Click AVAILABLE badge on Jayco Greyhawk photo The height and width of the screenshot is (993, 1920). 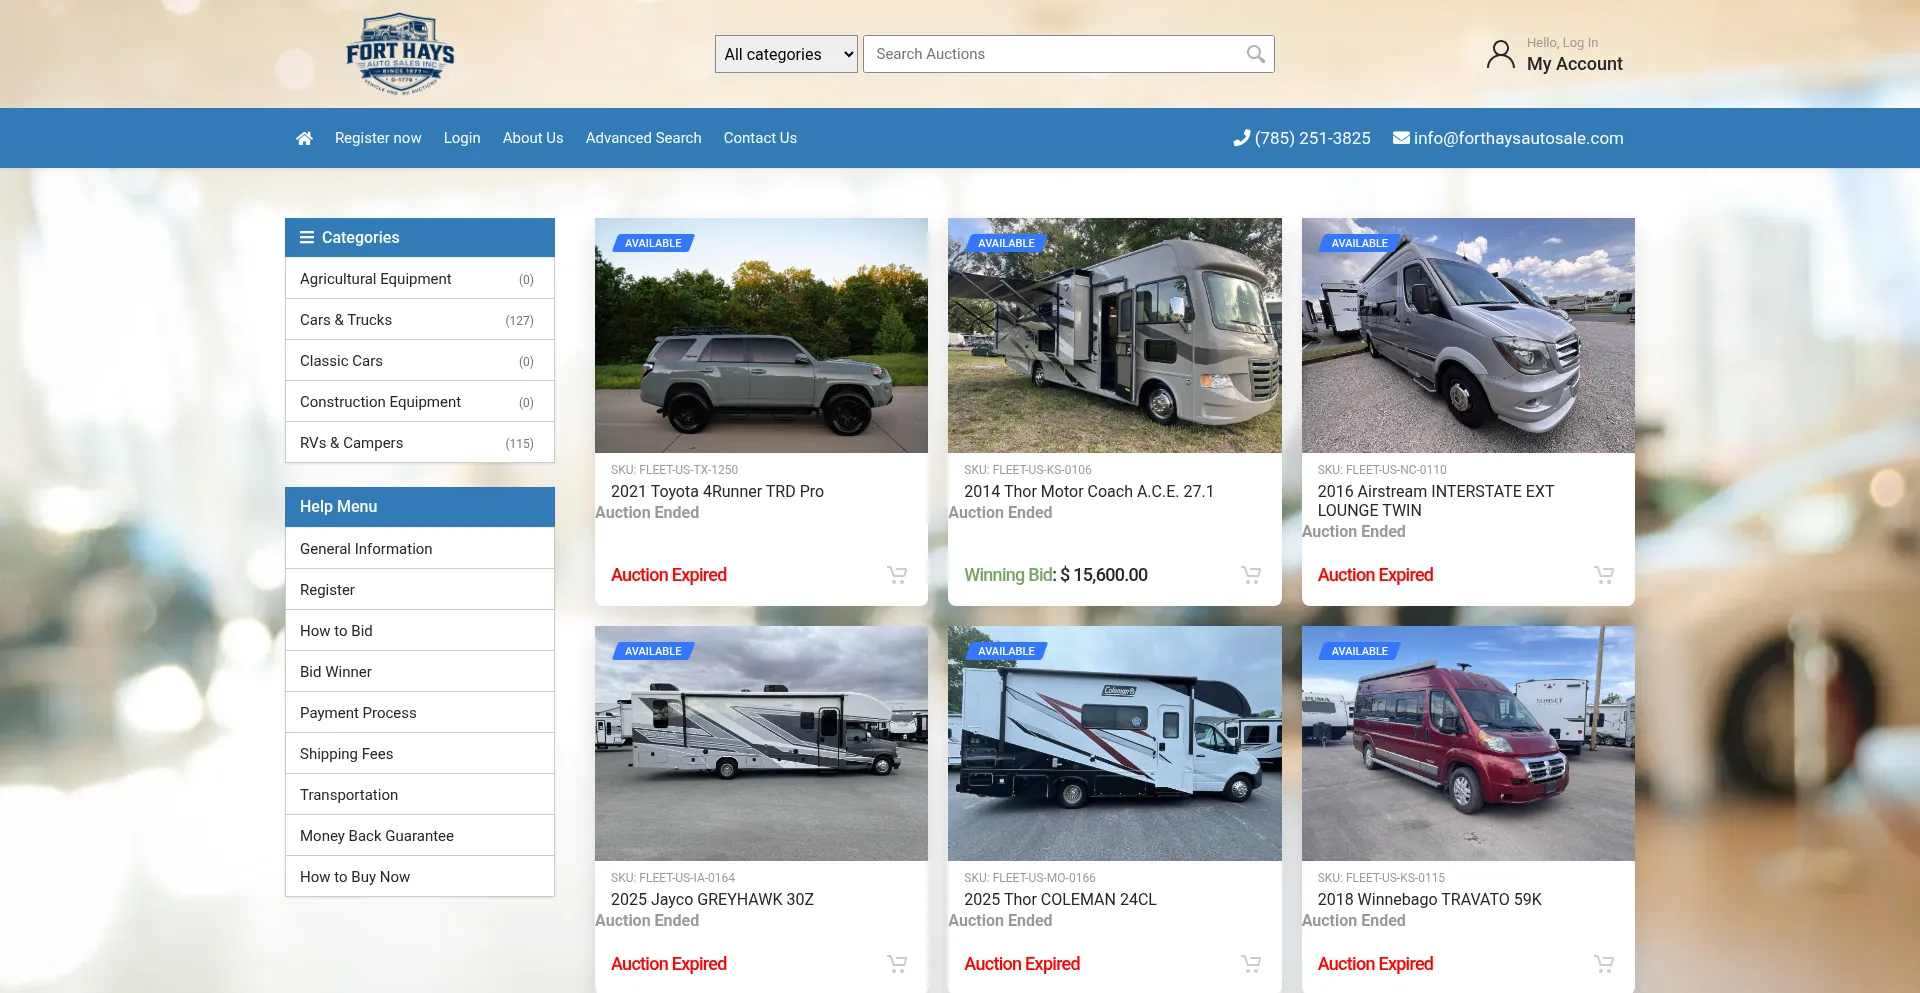653,651
